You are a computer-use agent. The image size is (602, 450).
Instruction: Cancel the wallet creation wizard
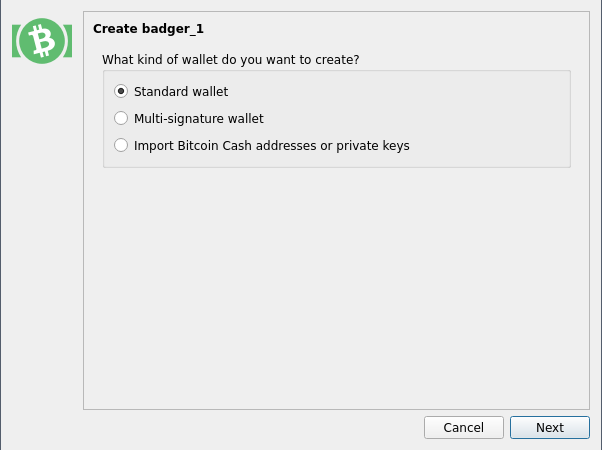click(x=464, y=427)
